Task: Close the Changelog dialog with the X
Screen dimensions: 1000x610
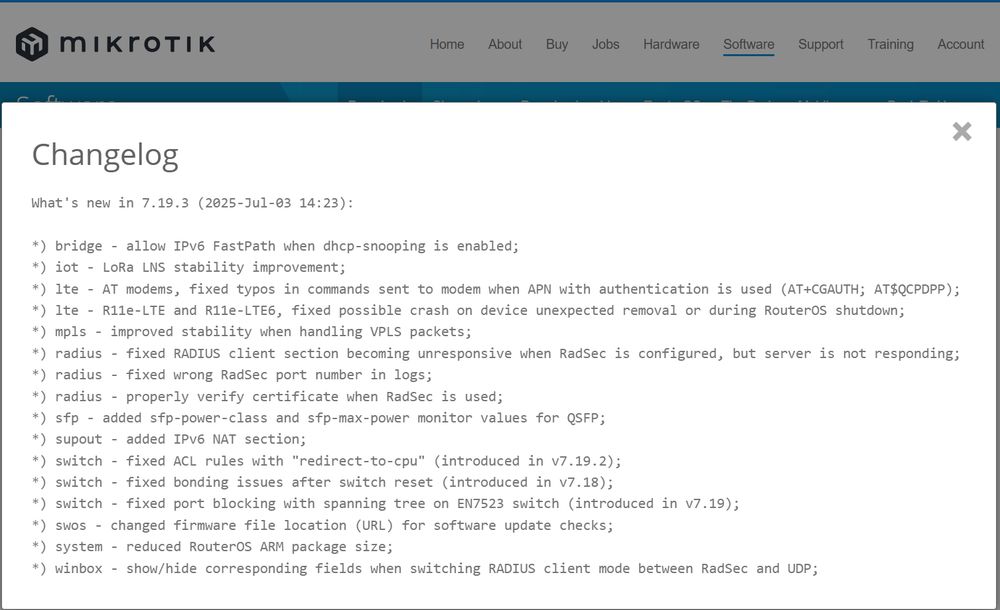Action: pos(962,131)
